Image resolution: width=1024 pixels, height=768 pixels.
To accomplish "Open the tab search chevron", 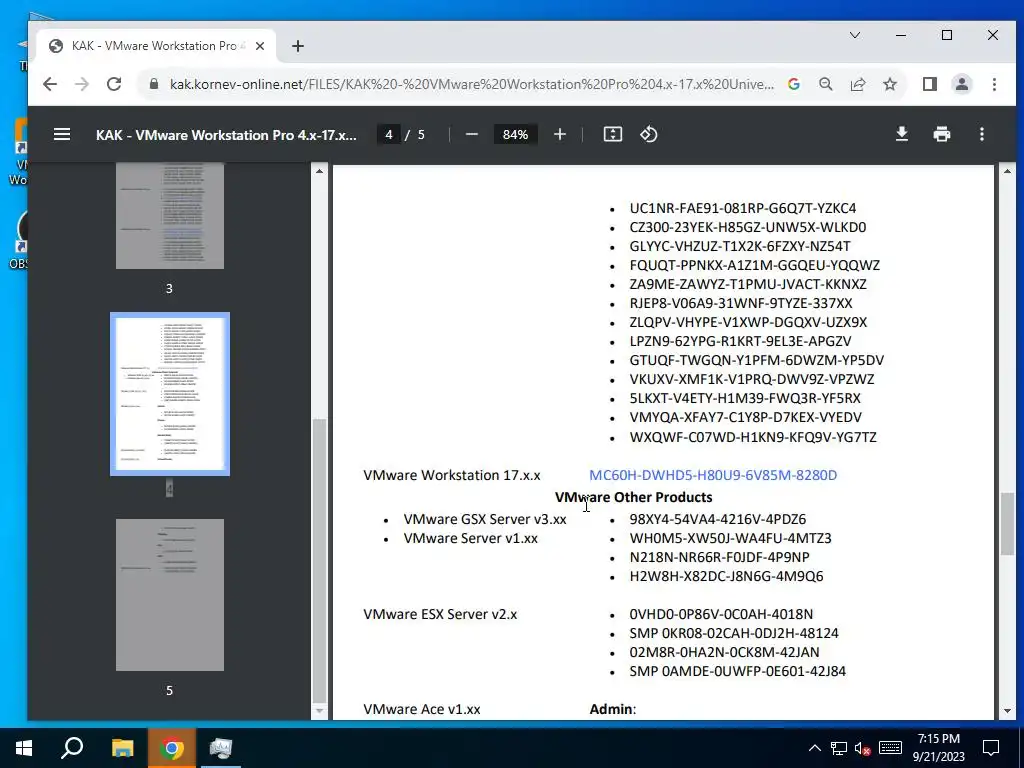I will click(855, 35).
